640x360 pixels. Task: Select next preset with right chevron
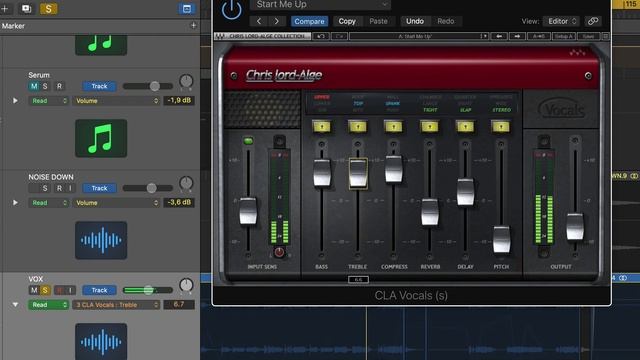276,21
